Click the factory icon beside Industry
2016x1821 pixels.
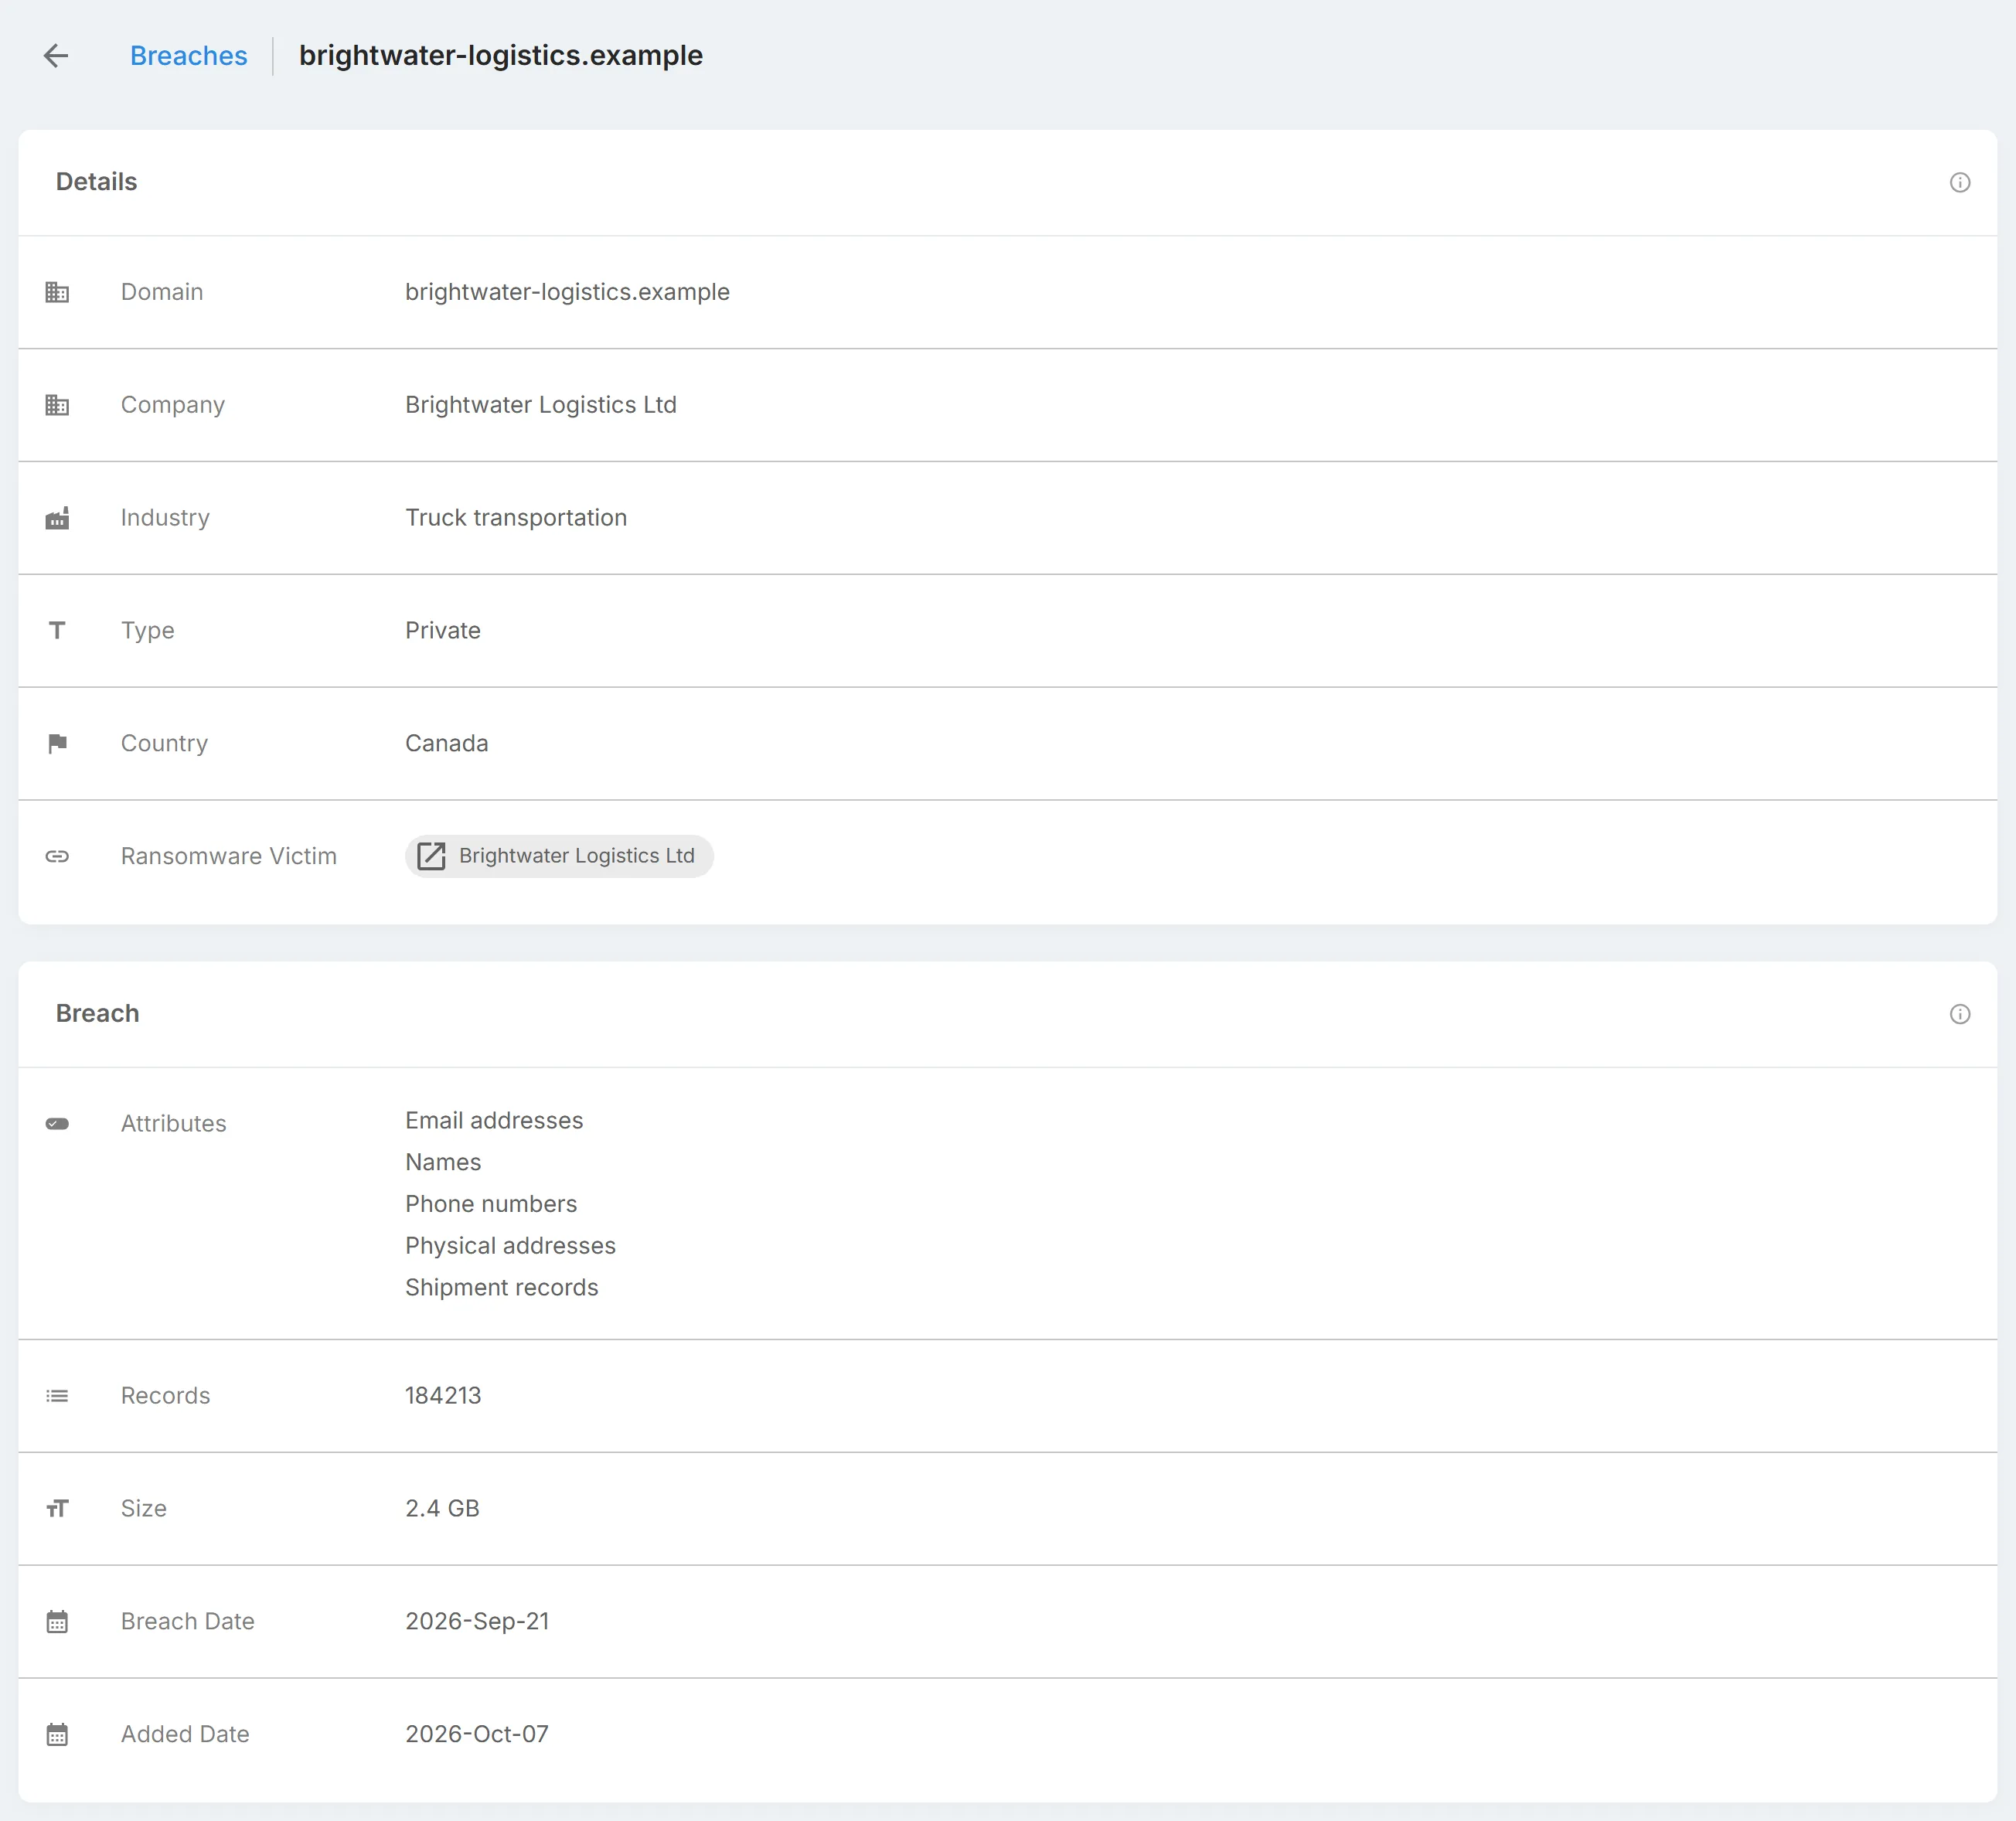click(57, 518)
